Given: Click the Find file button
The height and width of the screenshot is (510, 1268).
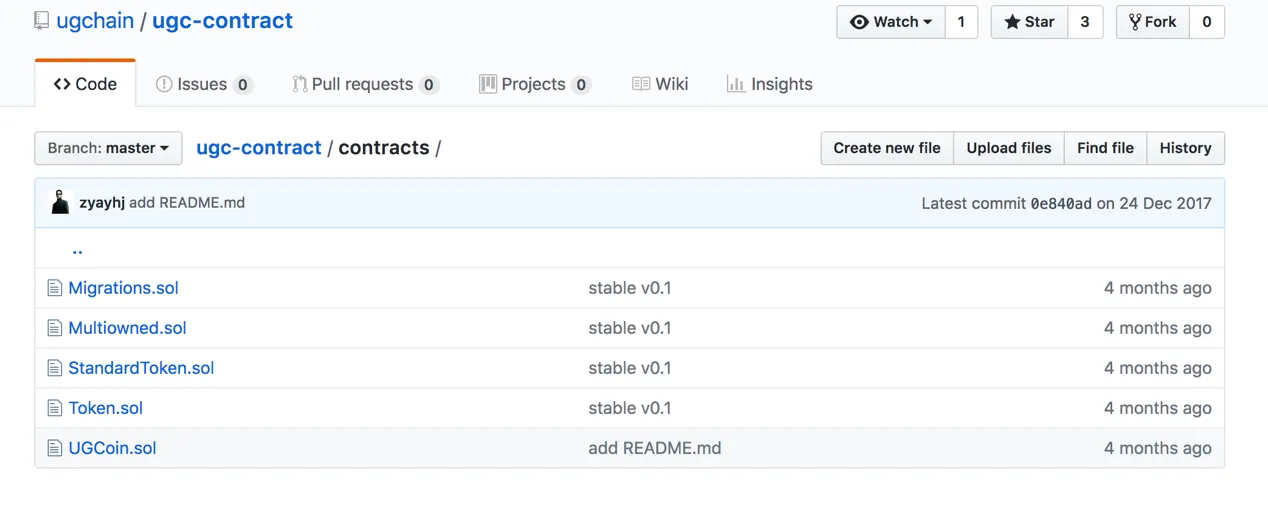Looking at the screenshot, I should point(1105,148).
